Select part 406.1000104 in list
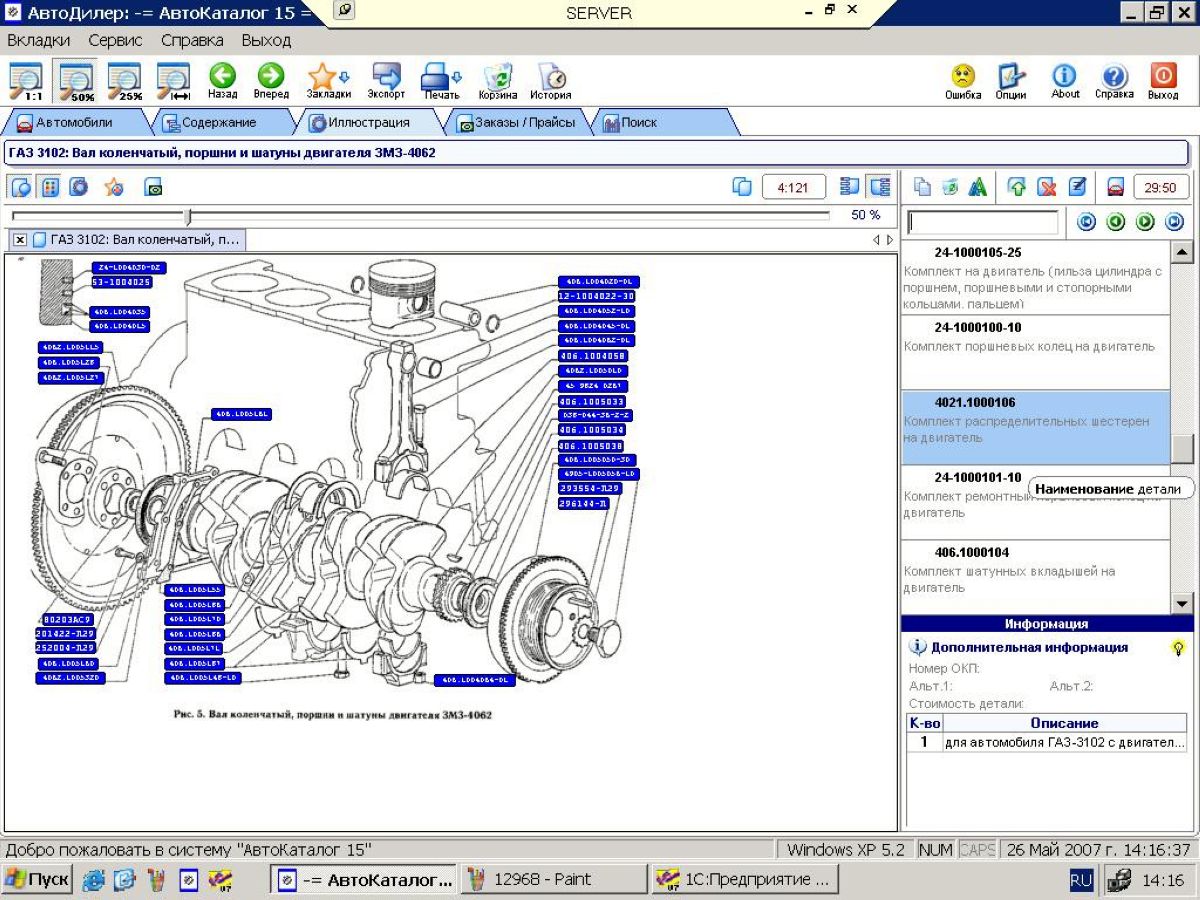The height and width of the screenshot is (900, 1200). [1035, 577]
